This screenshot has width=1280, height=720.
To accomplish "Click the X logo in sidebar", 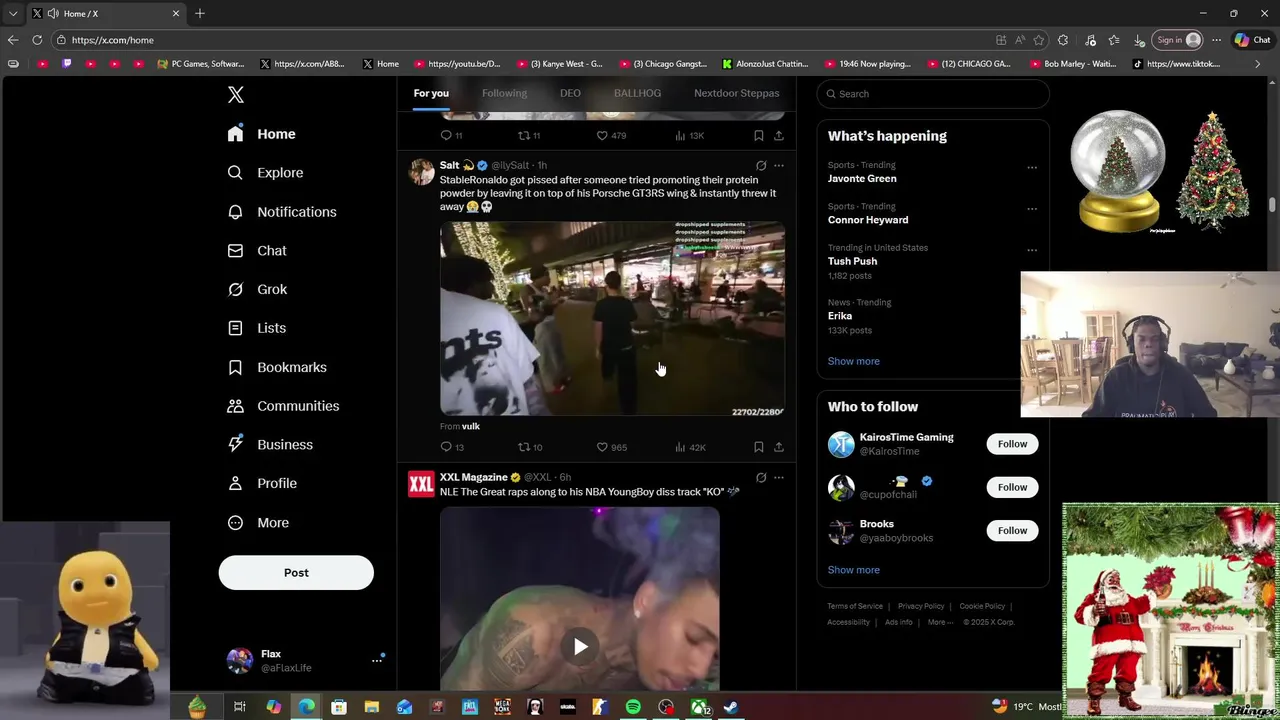I will click(x=235, y=95).
